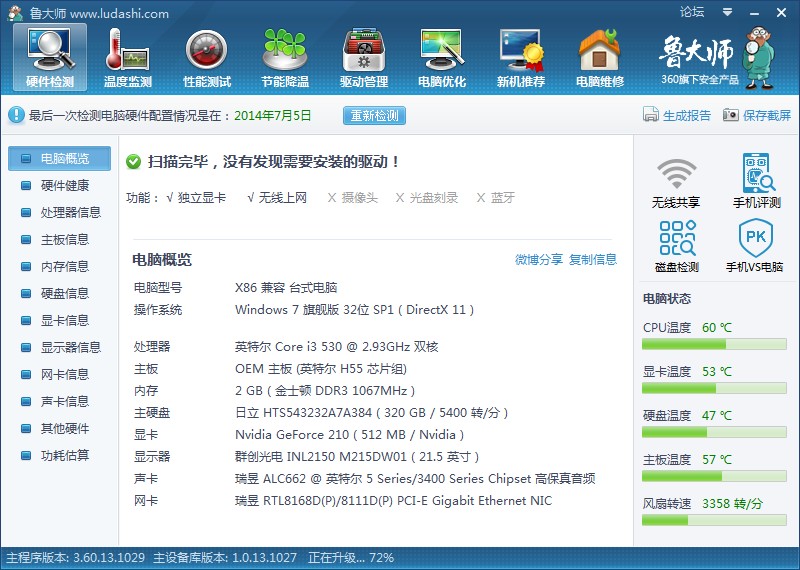Click the 风扇转速 progress bar

point(714,520)
